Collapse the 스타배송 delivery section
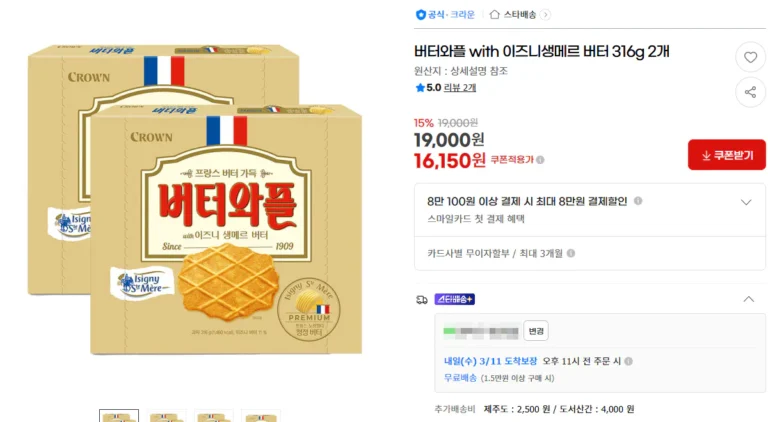 tap(748, 299)
